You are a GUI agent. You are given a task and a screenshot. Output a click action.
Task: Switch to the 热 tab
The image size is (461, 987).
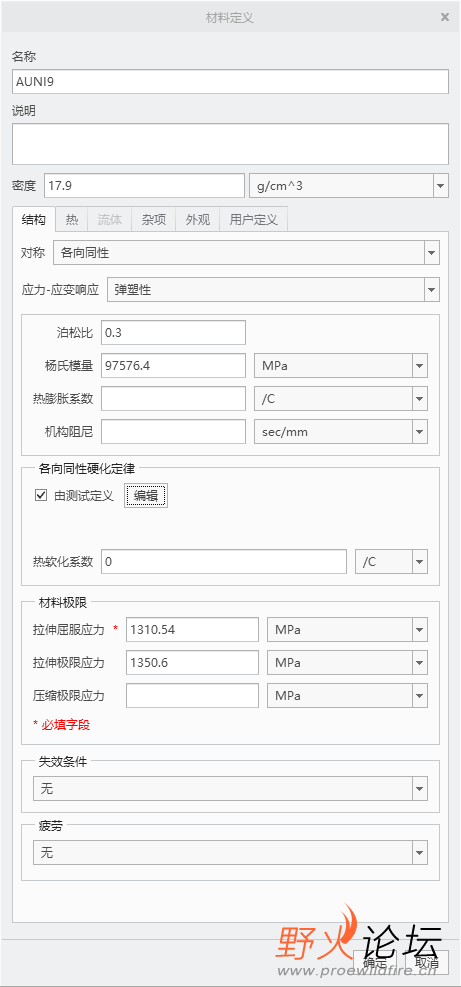(x=72, y=220)
